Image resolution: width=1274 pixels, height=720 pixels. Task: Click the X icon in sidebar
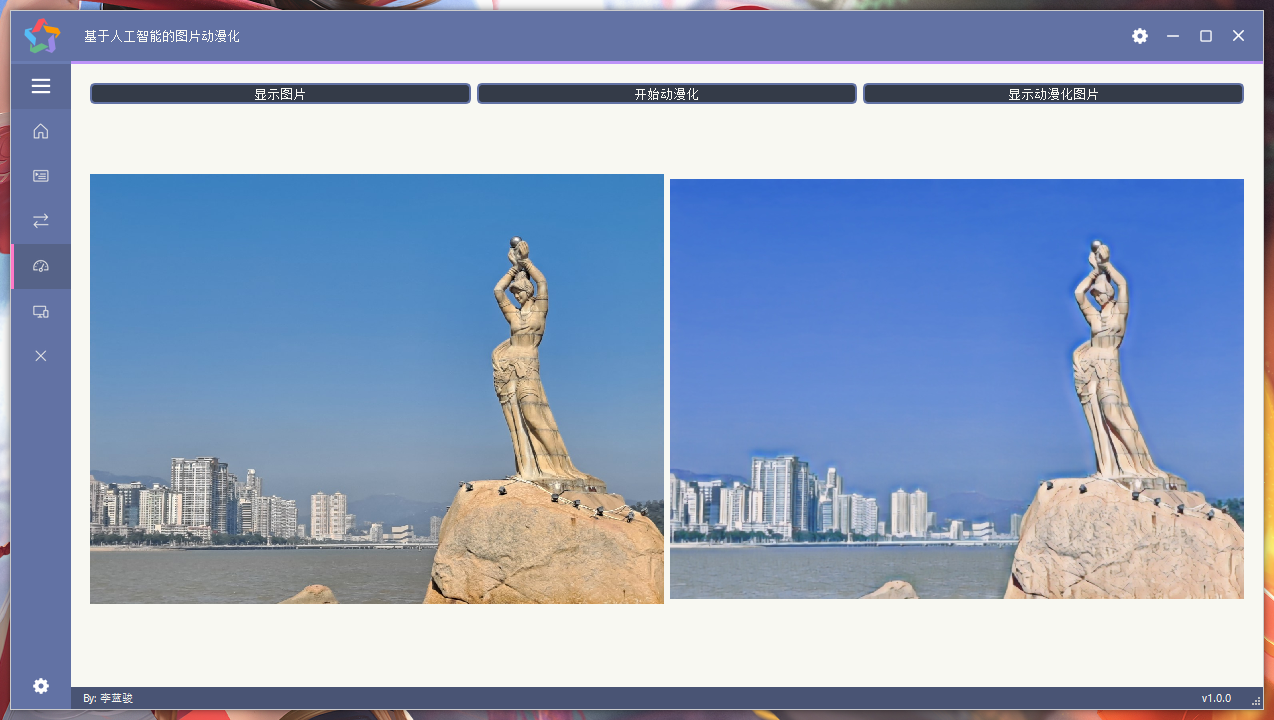click(41, 356)
